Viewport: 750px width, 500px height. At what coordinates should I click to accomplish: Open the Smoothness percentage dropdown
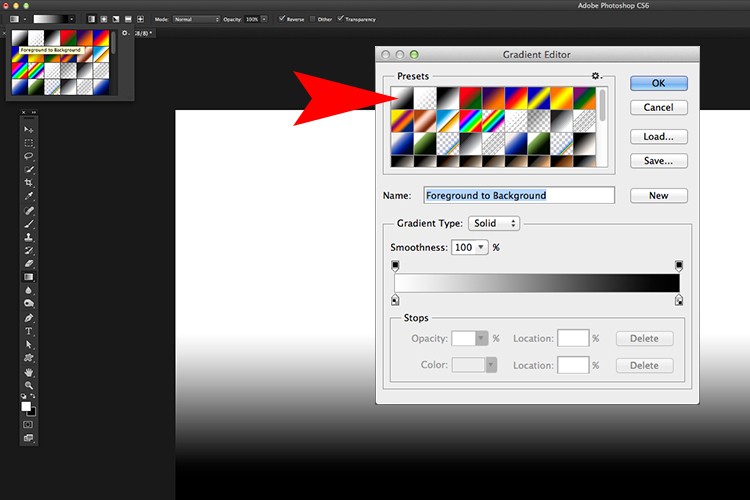pos(481,247)
